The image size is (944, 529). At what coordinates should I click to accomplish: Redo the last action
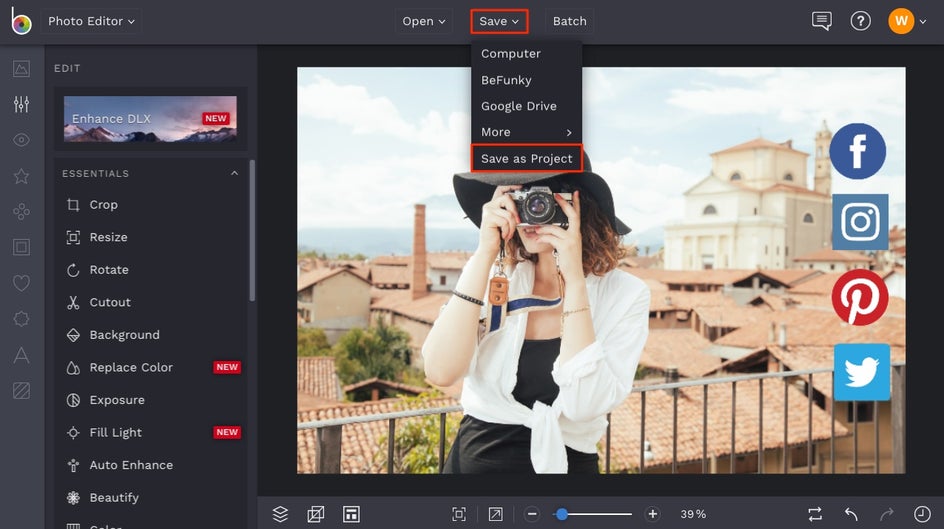(x=886, y=514)
